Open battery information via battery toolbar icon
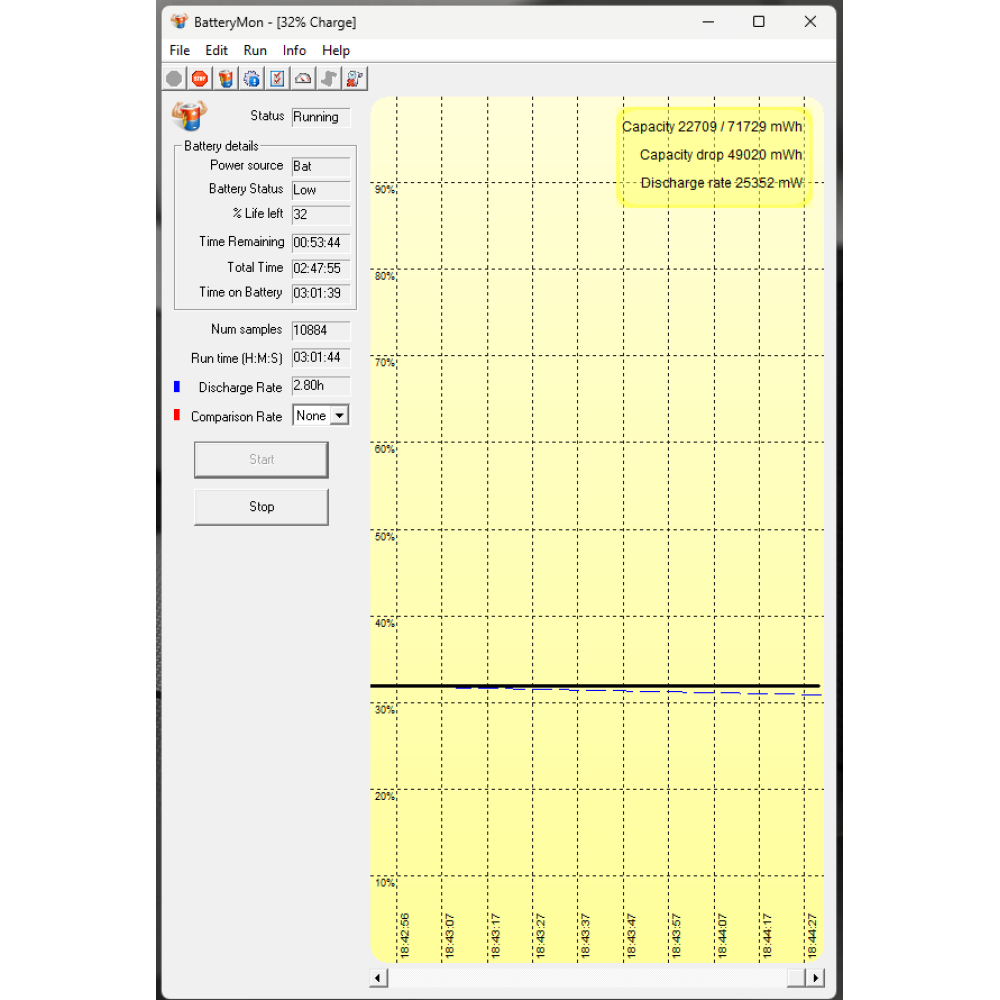1000x1000 pixels. tap(226, 78)
